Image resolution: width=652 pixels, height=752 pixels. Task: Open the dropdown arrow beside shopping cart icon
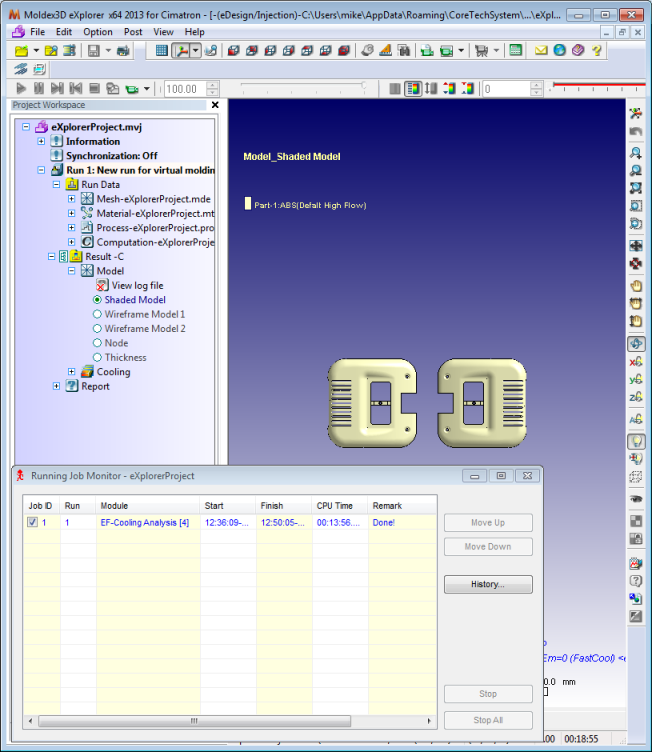(497, 50)
